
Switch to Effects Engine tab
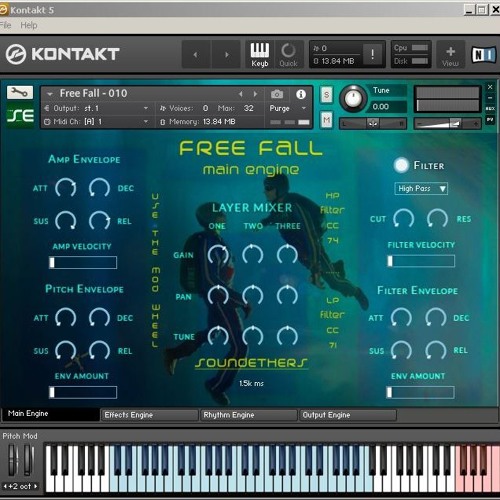[x=149, y=415]
